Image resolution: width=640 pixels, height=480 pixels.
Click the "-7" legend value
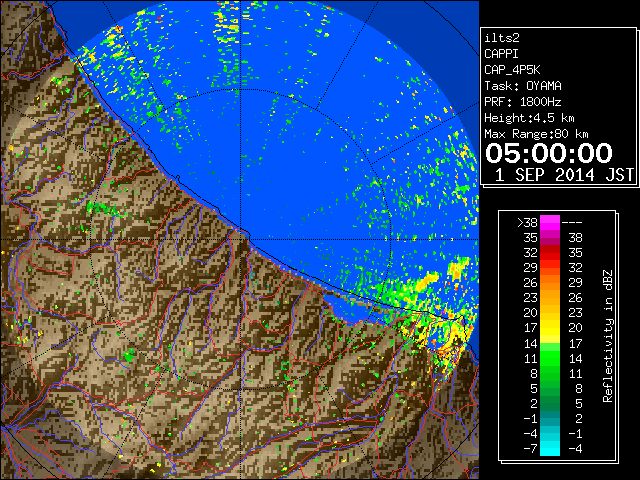point(530,449)
